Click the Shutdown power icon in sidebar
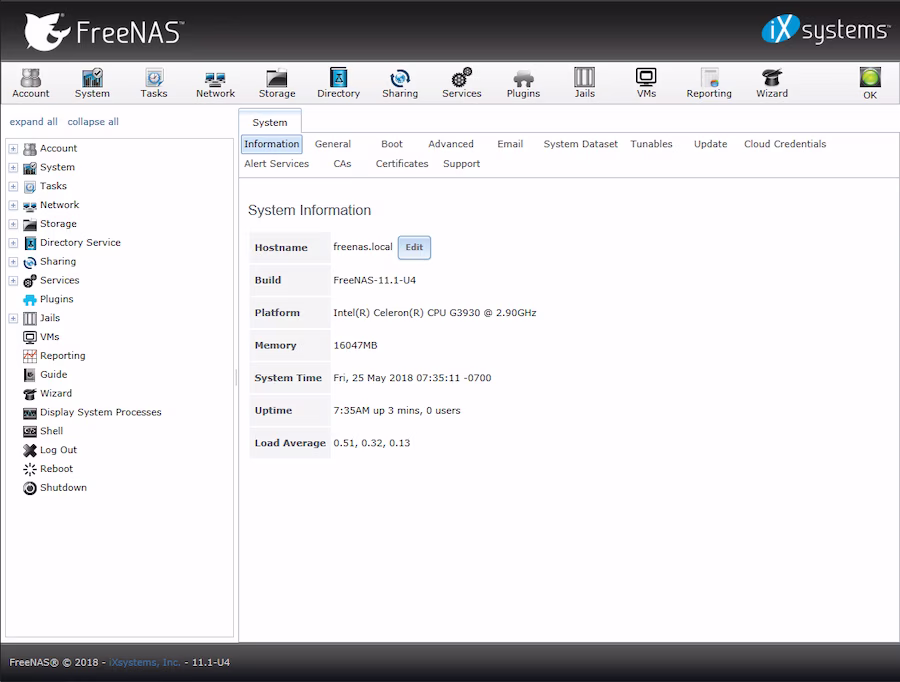900x682 pixels. [x=30, y=488]
